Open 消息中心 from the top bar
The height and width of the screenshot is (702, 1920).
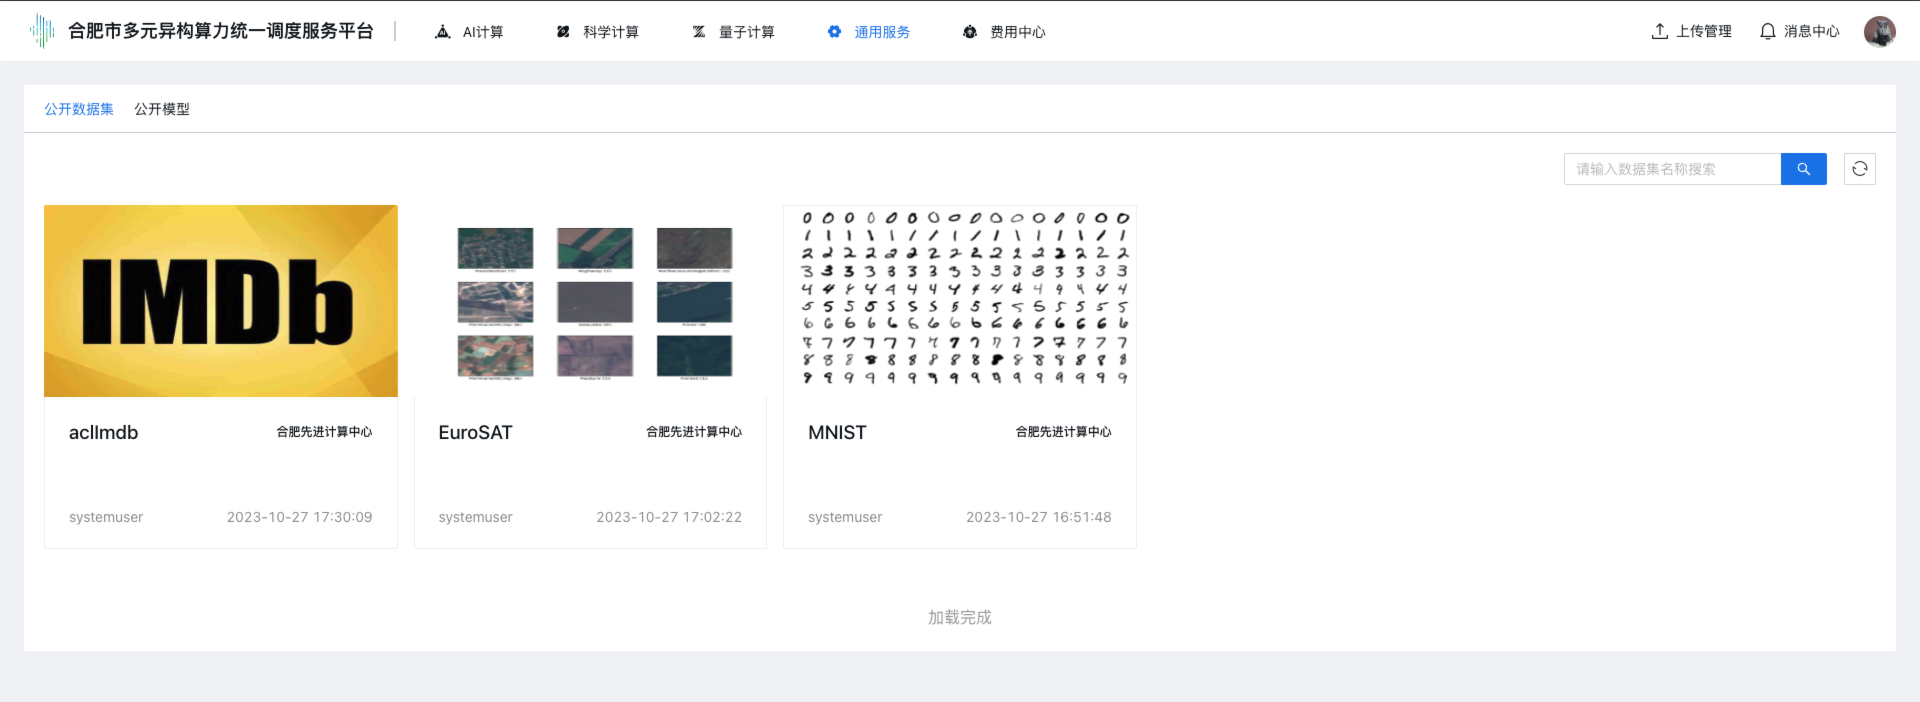[x=1811, y=31]
